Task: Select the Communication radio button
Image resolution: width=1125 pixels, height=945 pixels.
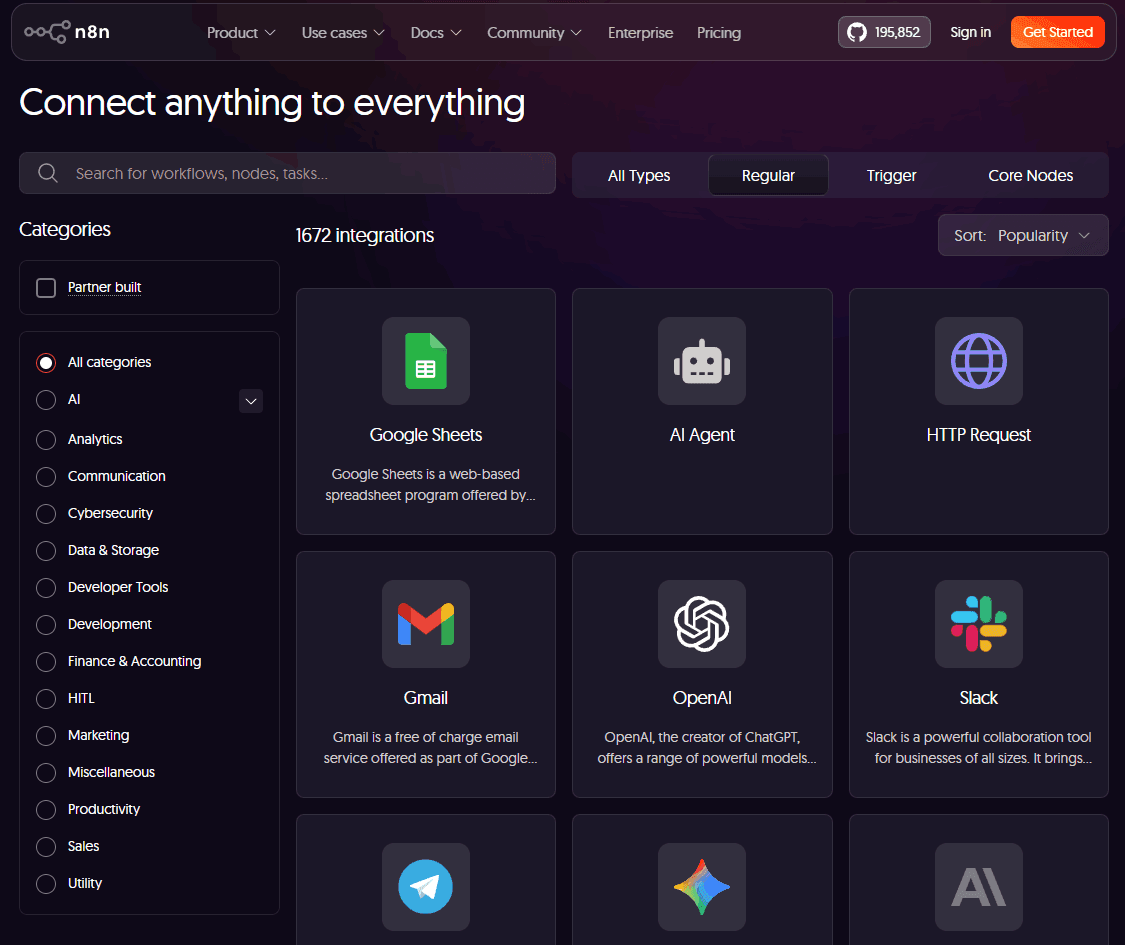Action: click(x=46, y=476)
